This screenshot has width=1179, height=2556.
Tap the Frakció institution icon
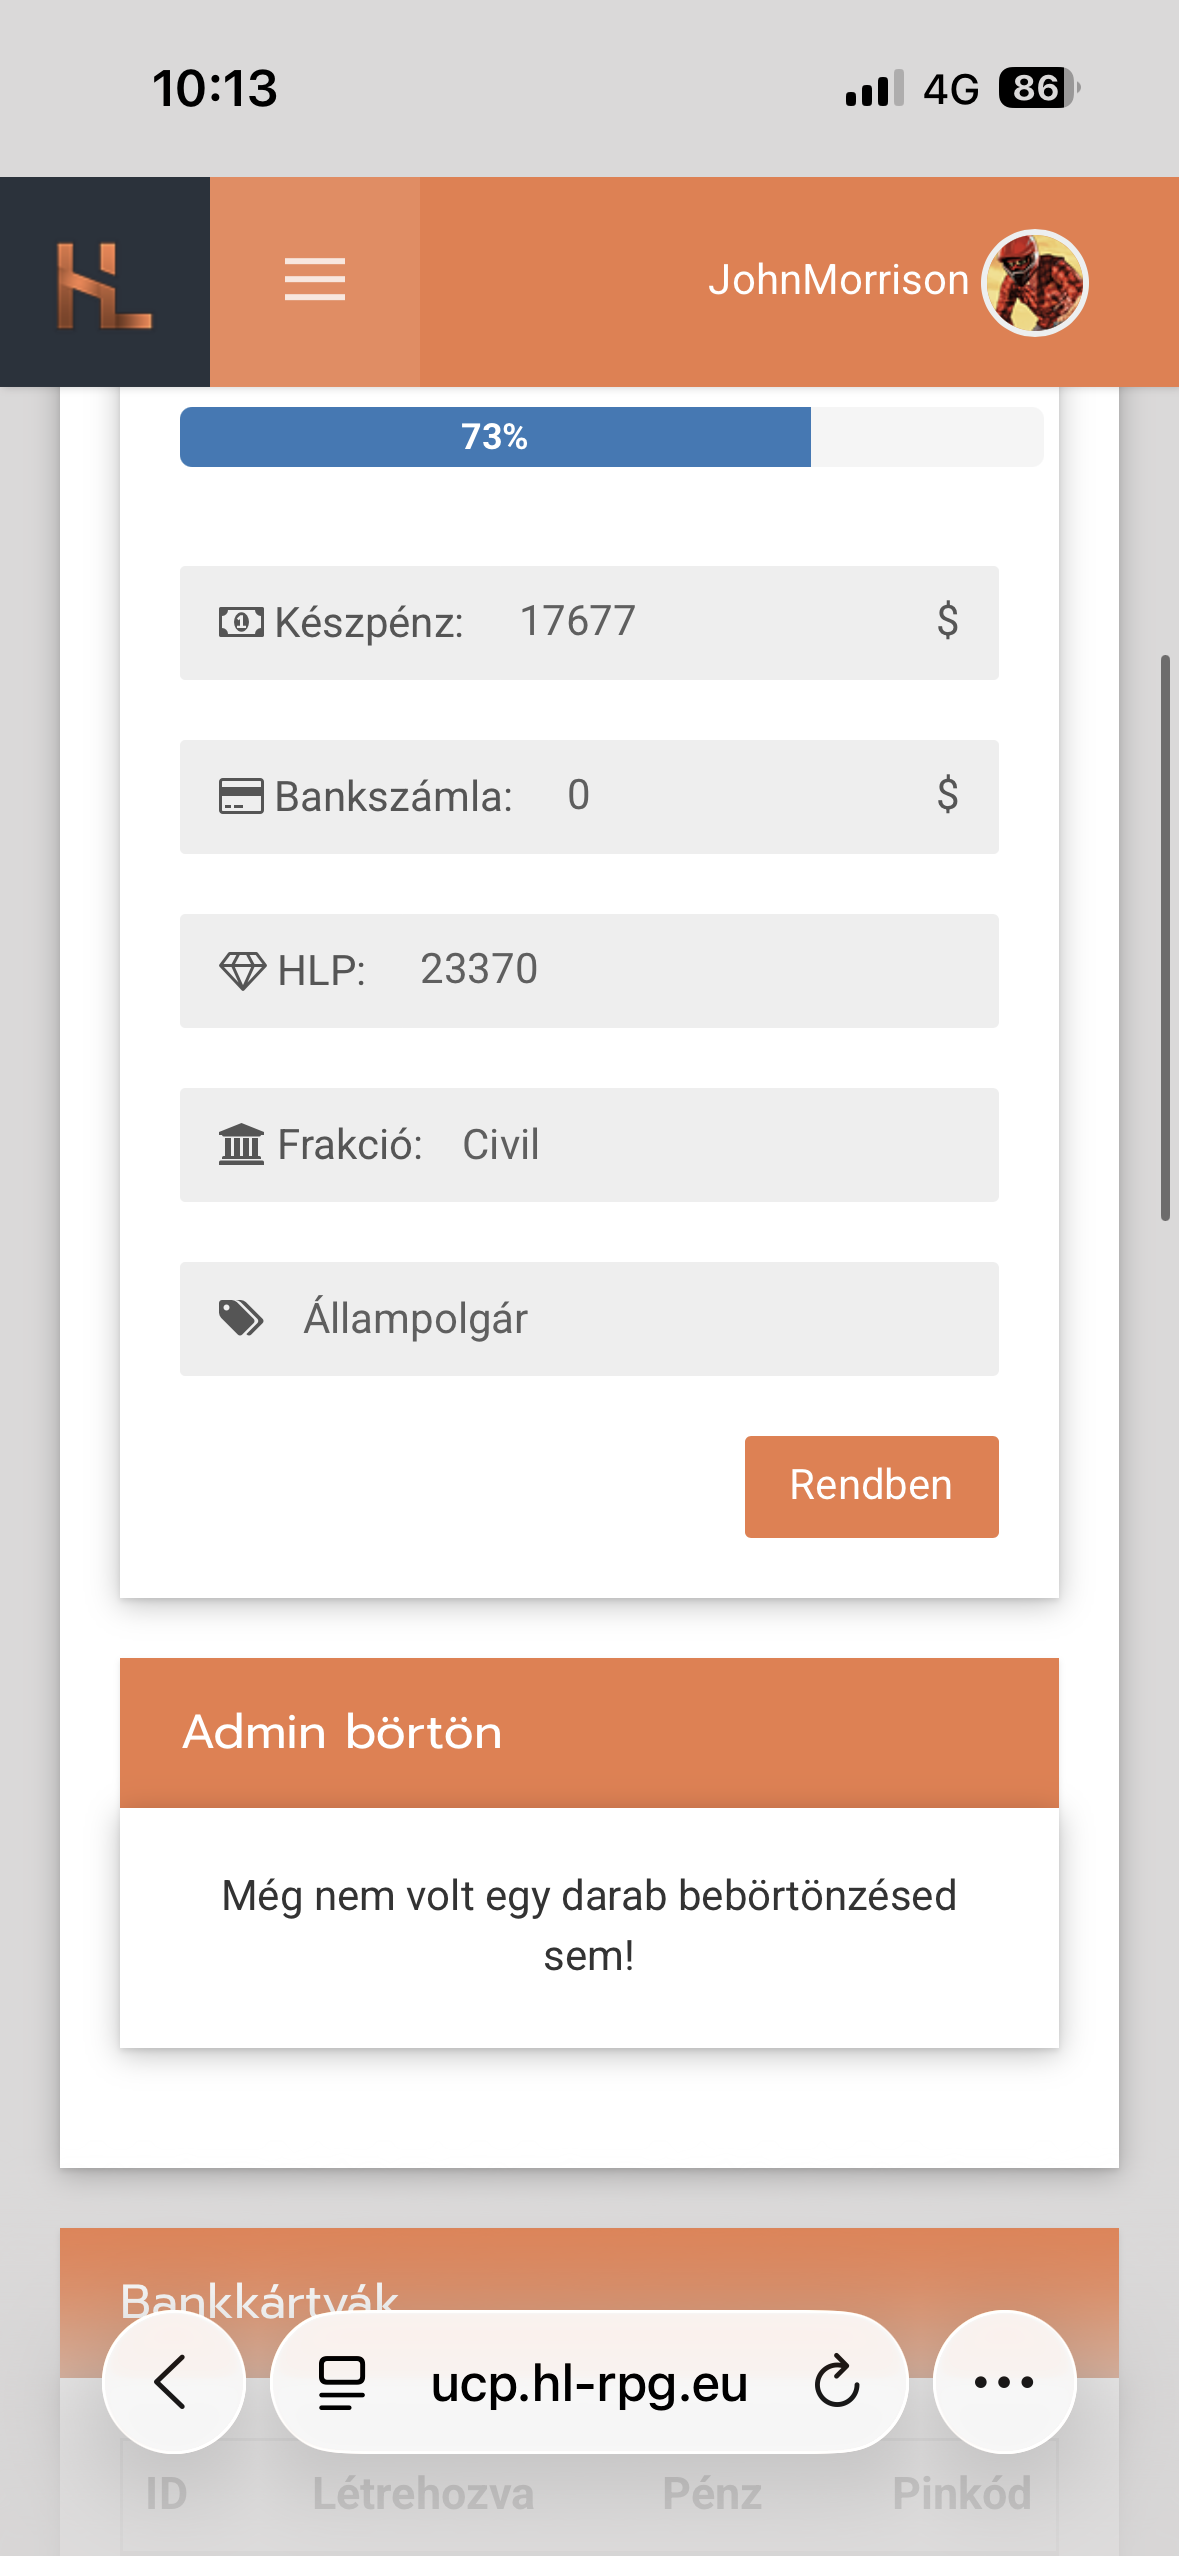(241, 1144)
